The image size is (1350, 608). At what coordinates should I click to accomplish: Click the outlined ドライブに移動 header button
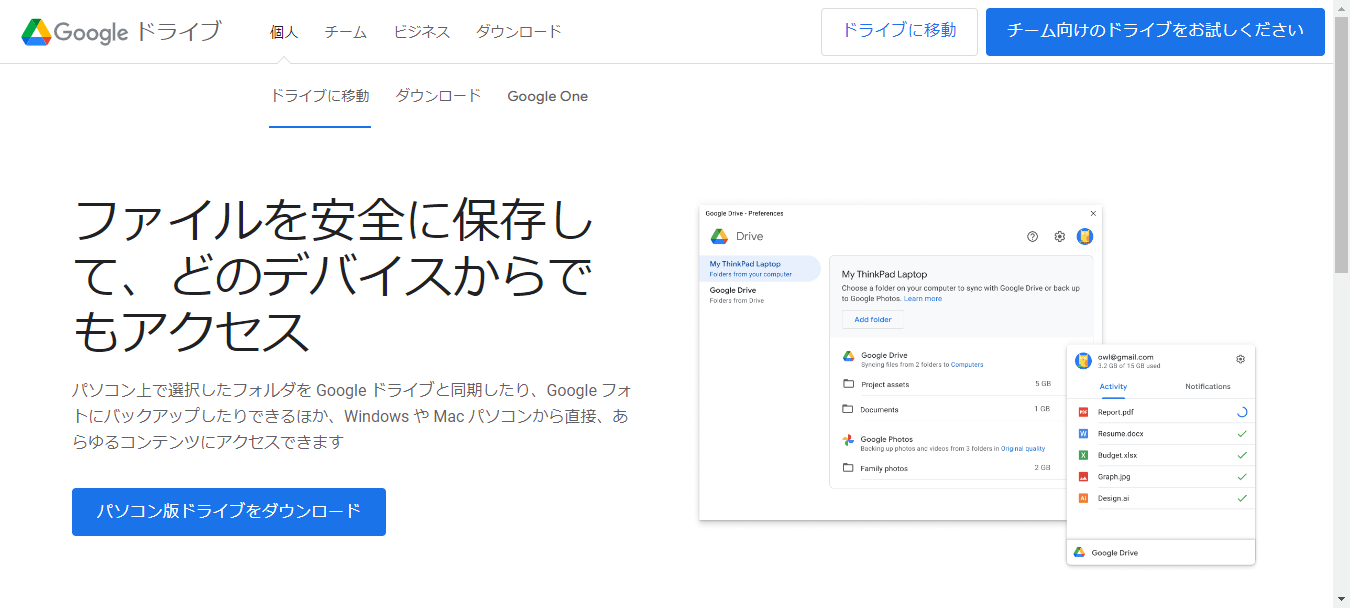tap(899, 31)
